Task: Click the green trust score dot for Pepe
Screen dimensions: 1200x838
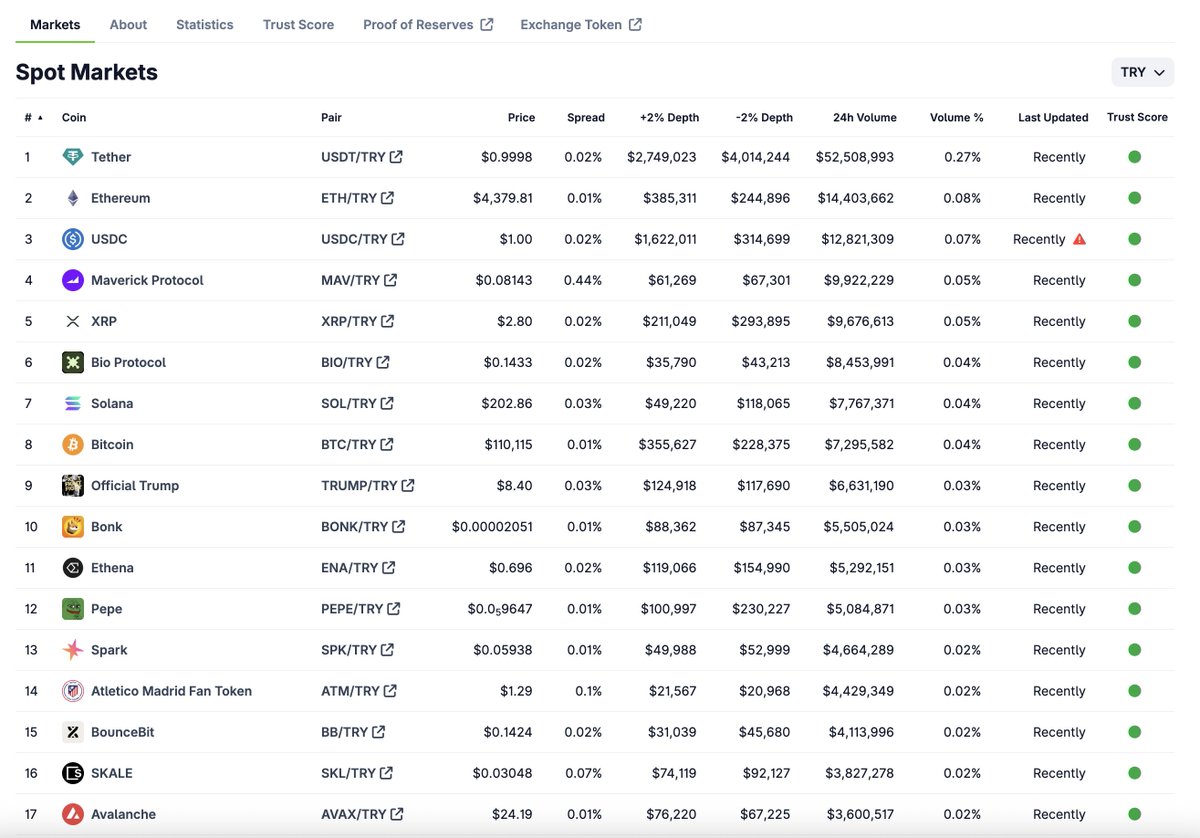Action: coord(1134,608)
